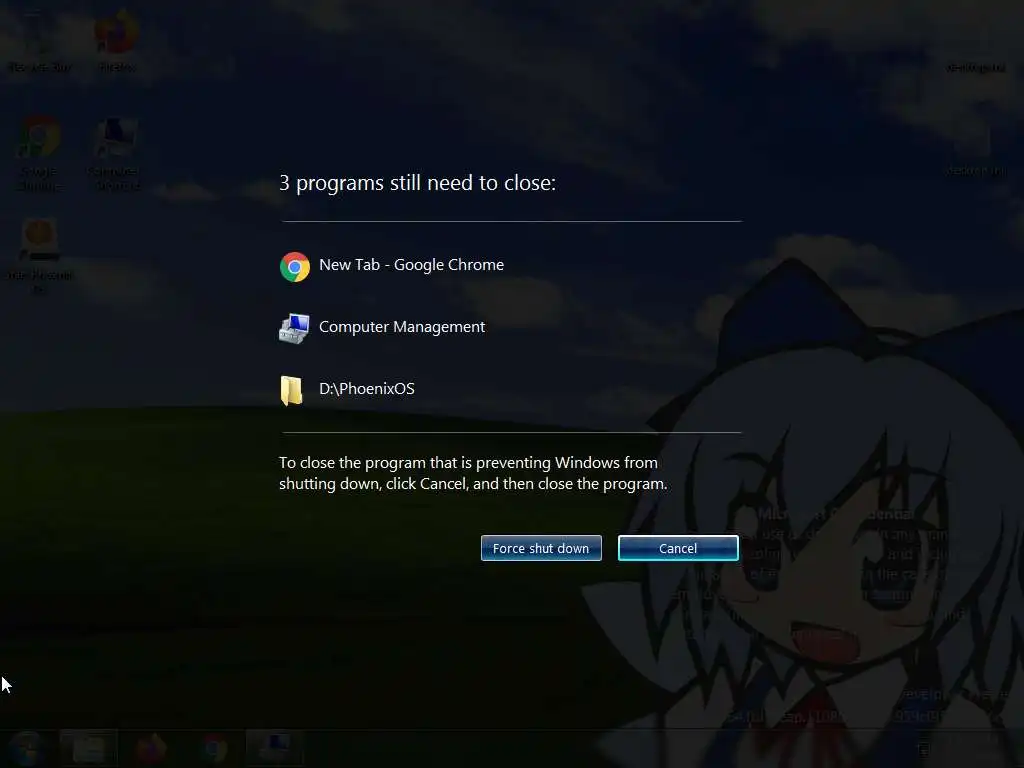Click the PhoenixOS folder icon
The image size is (1024, 768).
[291, 391]
